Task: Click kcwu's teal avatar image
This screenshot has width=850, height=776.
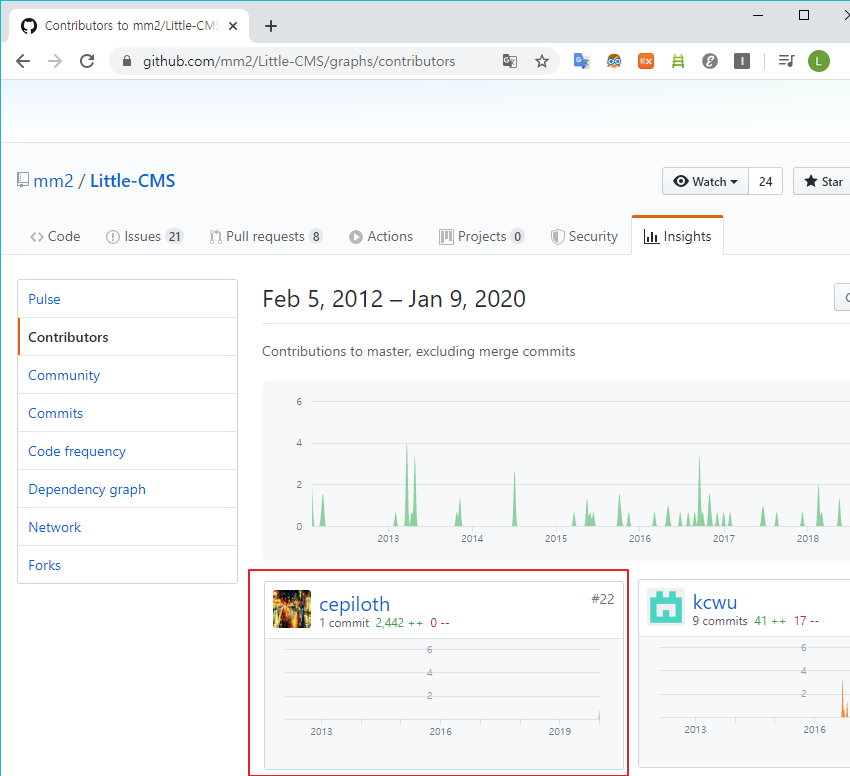Action: coord(666,607)
